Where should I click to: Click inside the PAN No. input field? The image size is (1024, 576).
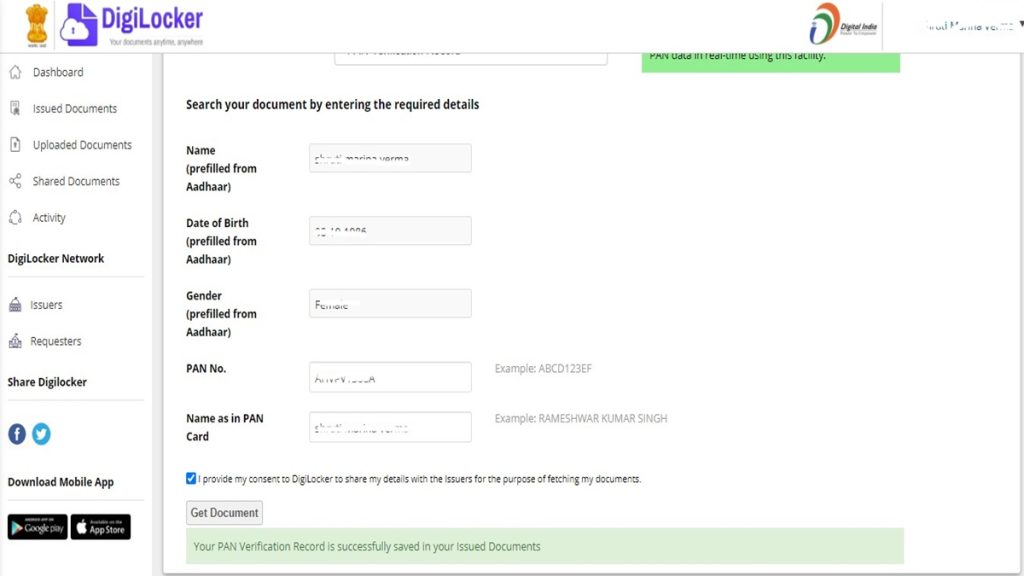[390, 376]
